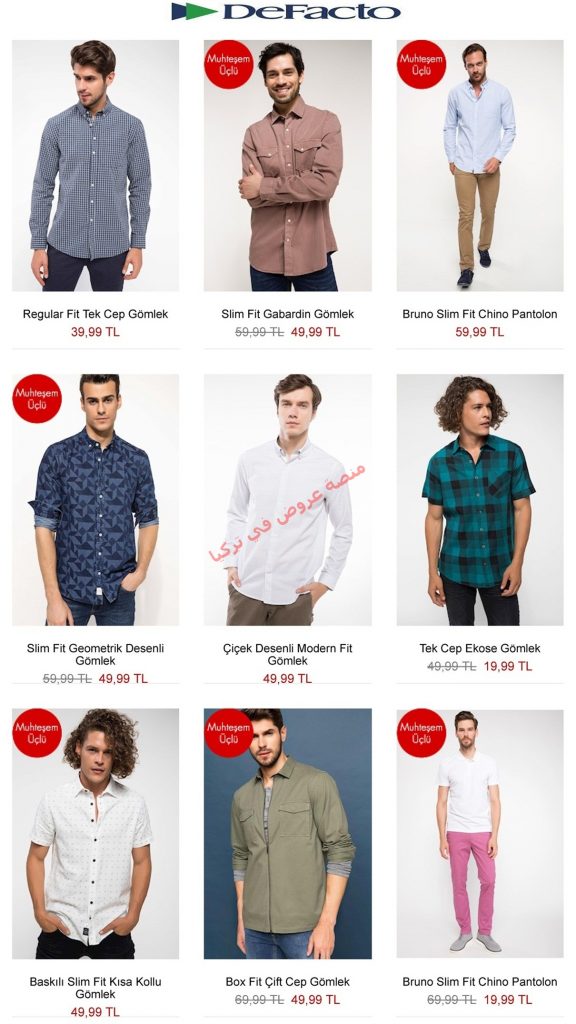Open Baskılı Slim Fit Kısa Kollu Gömlek link
The width and height of the screenshot is (576, 1024).
95,987
